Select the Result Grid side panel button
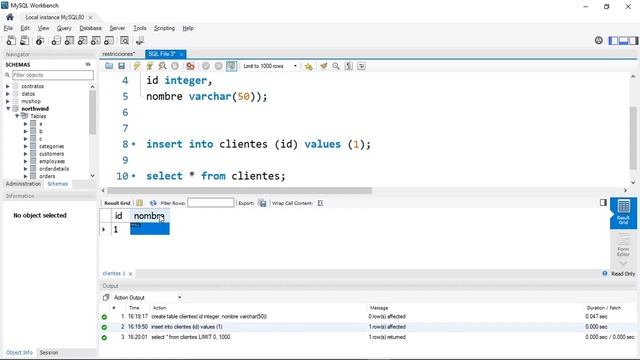 pos(623,212)
